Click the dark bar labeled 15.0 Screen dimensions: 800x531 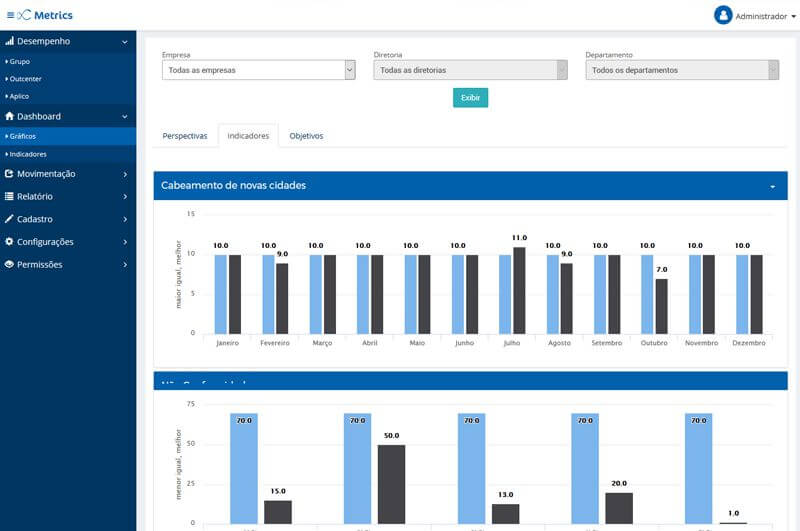click(x=278, y=512)
